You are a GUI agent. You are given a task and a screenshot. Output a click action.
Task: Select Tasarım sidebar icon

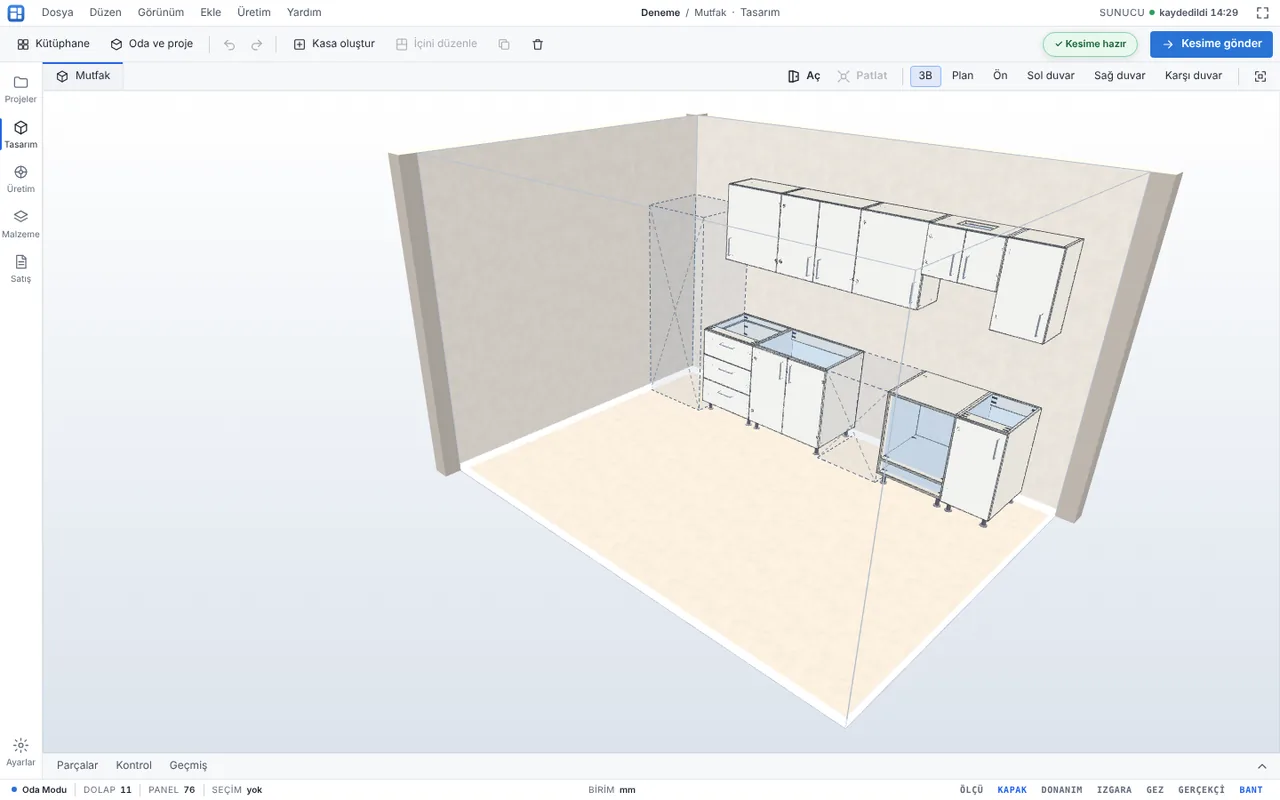tap(20, 135)
